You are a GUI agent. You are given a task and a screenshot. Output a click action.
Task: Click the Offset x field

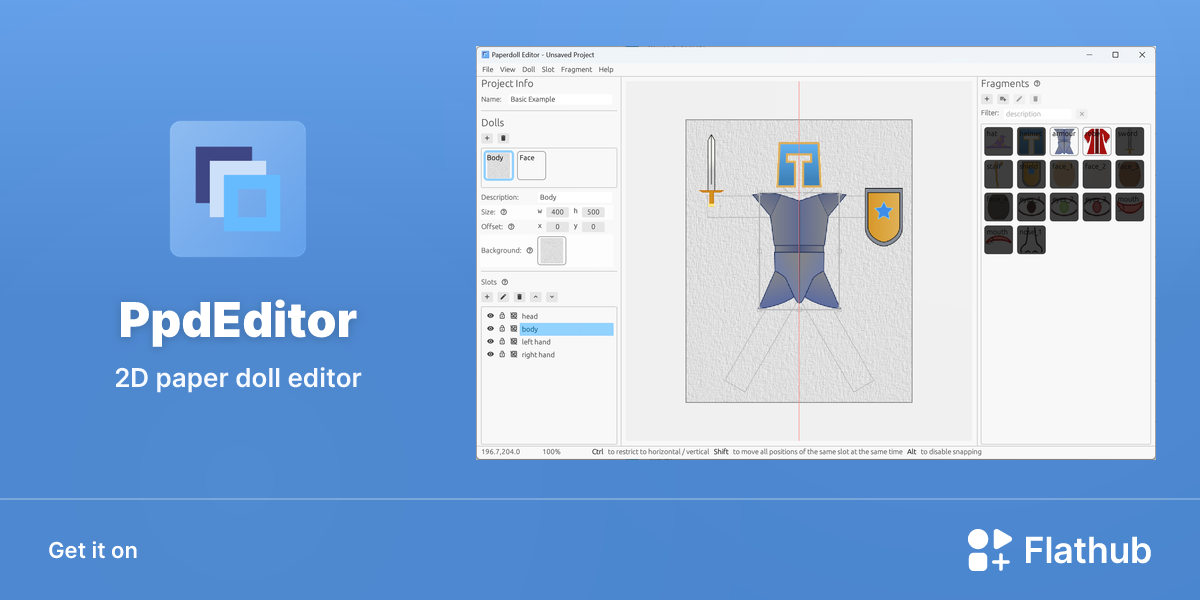coord(557,227)
